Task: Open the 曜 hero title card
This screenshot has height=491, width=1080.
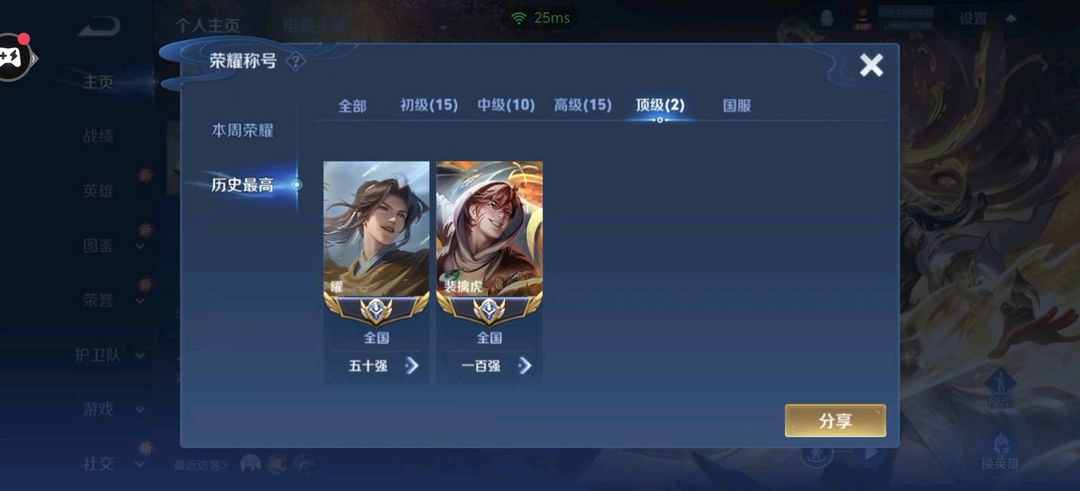Action: [376, 271]
